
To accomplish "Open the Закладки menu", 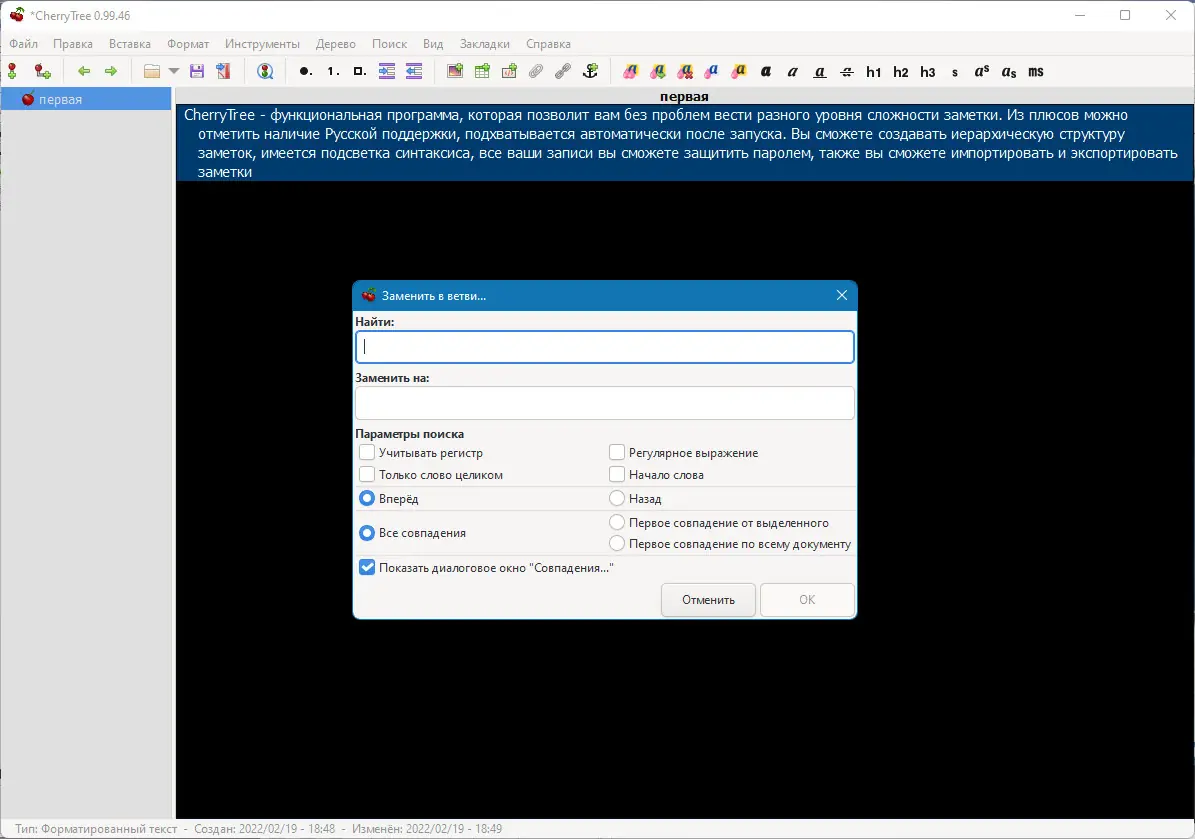I will tap(485, 43).
